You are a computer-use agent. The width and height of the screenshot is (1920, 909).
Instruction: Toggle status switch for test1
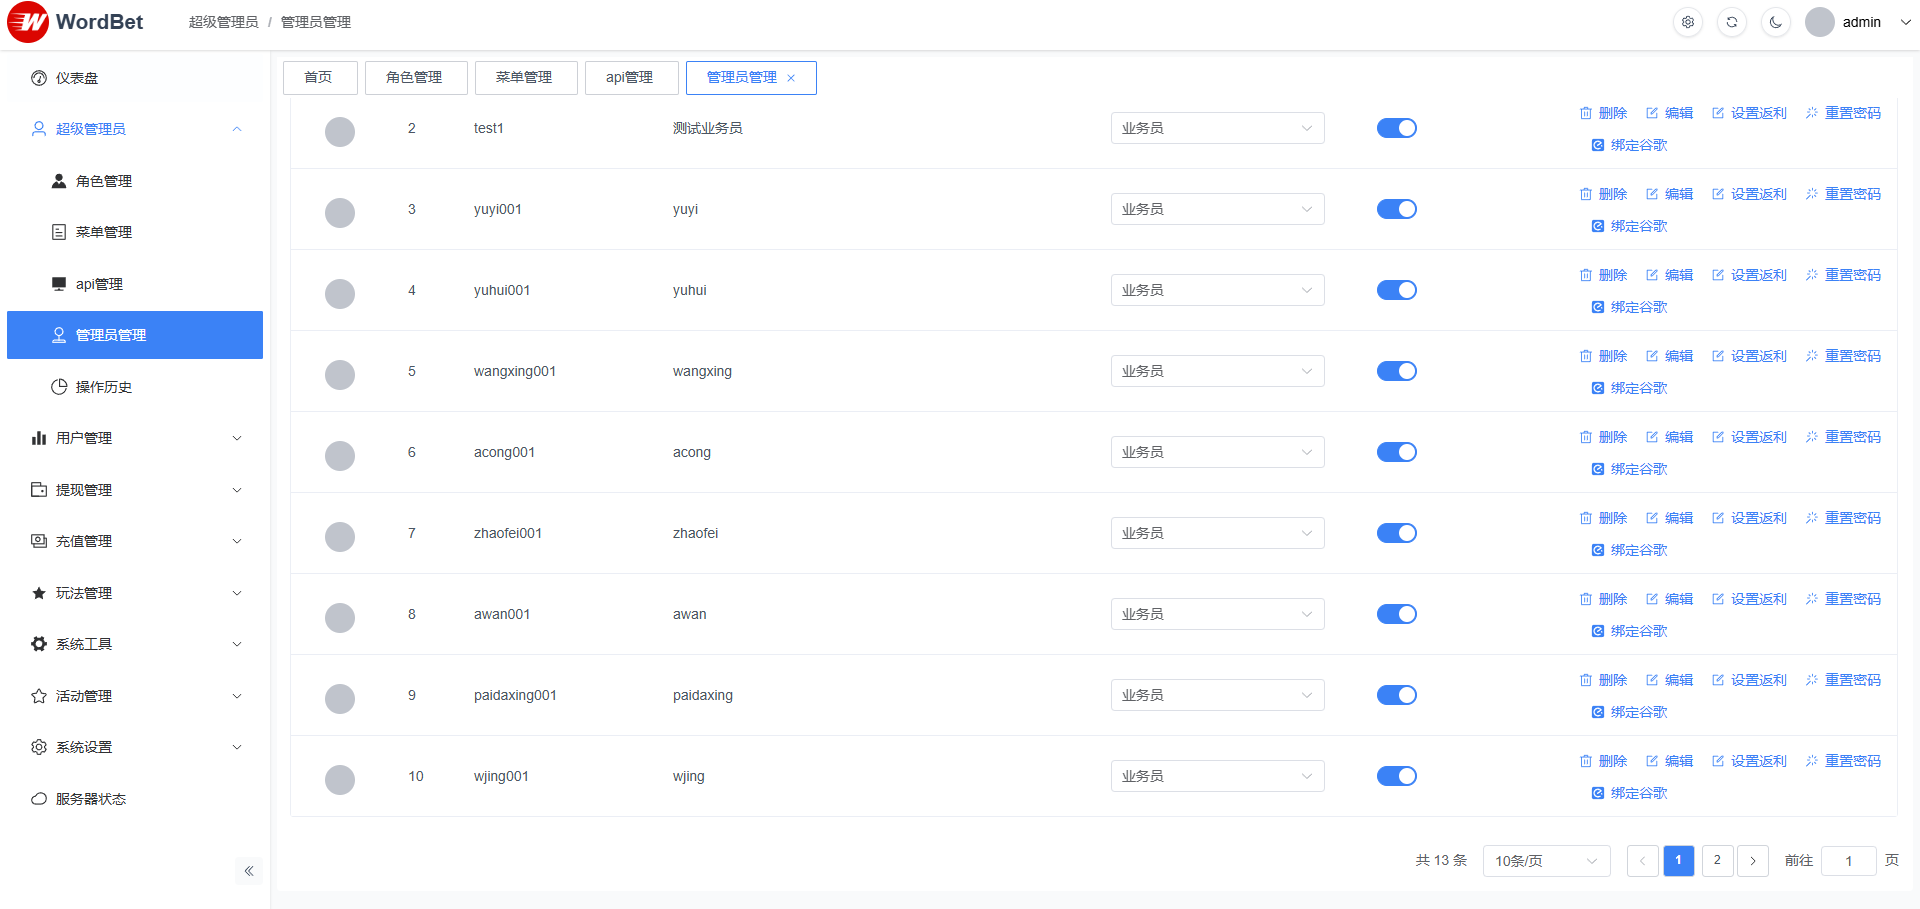[1396, 128]
